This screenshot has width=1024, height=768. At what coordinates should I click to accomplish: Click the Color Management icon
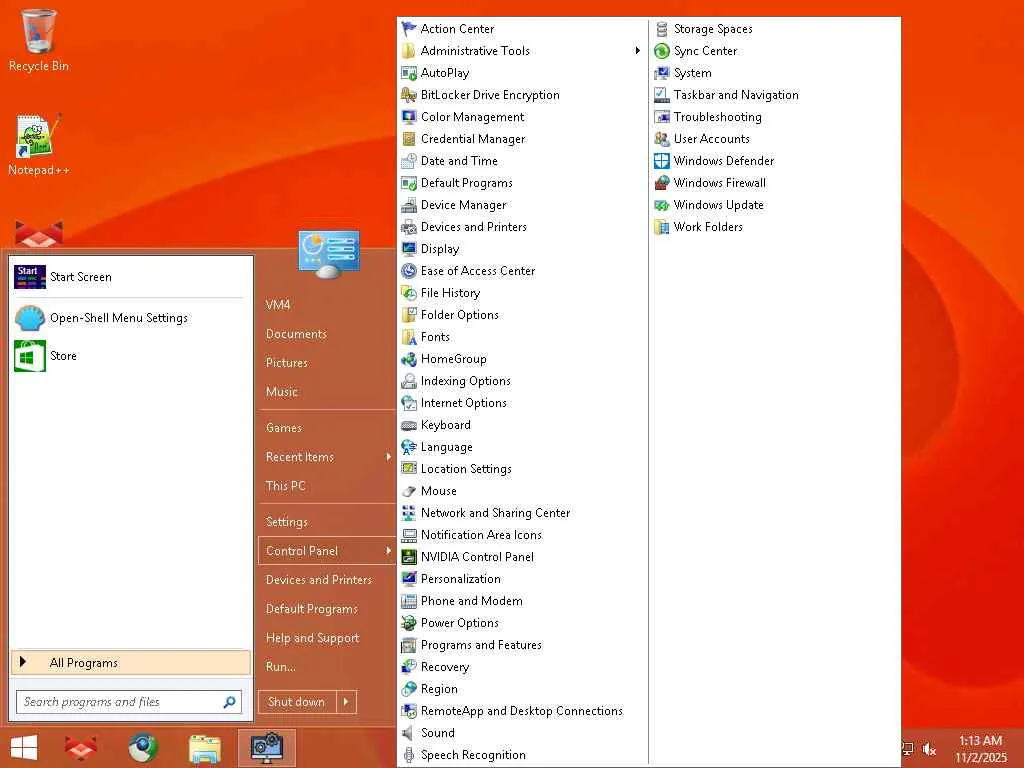tap(409, 117)
